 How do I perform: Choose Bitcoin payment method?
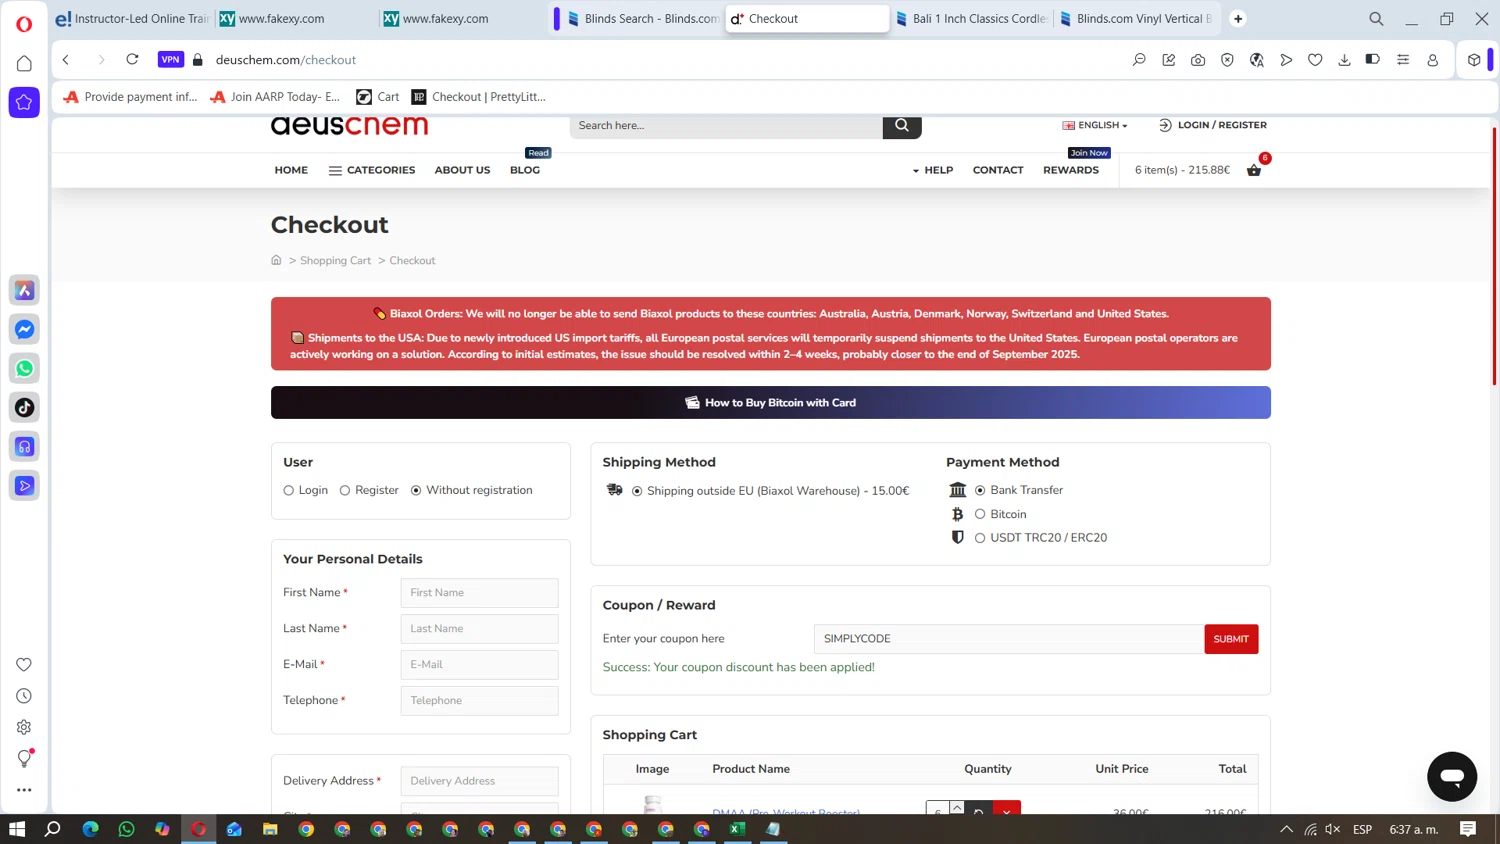980,514
